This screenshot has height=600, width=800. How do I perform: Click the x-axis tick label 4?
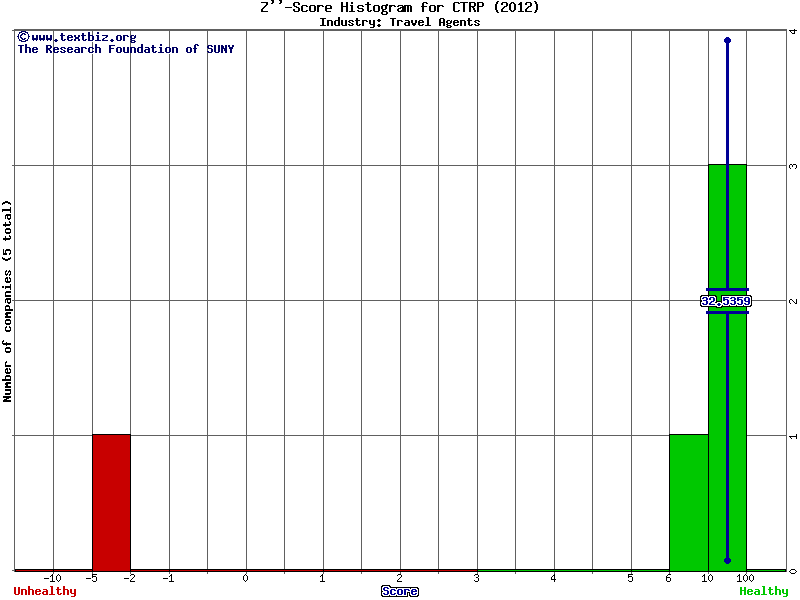click(x=554, y=578)
